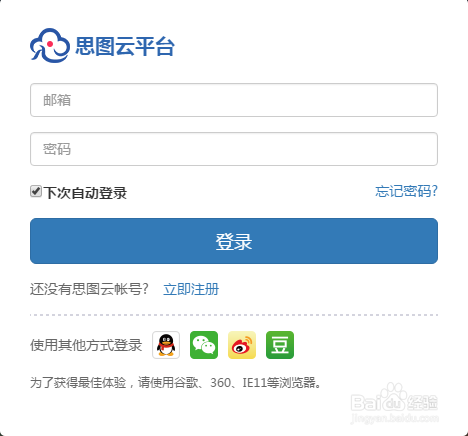Open the 忘记密码? link
Screen dimensions: 468x436
click(406, 191)
